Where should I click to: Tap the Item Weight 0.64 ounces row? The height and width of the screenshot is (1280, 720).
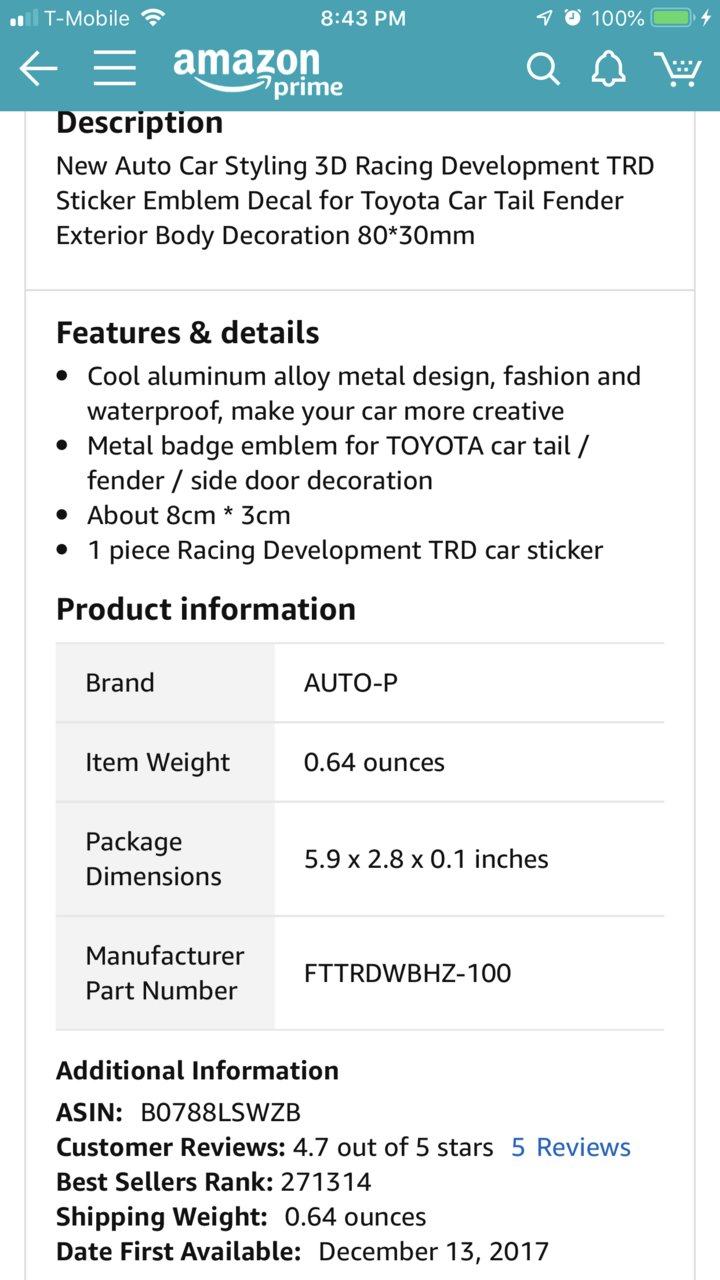click(360, 762)
